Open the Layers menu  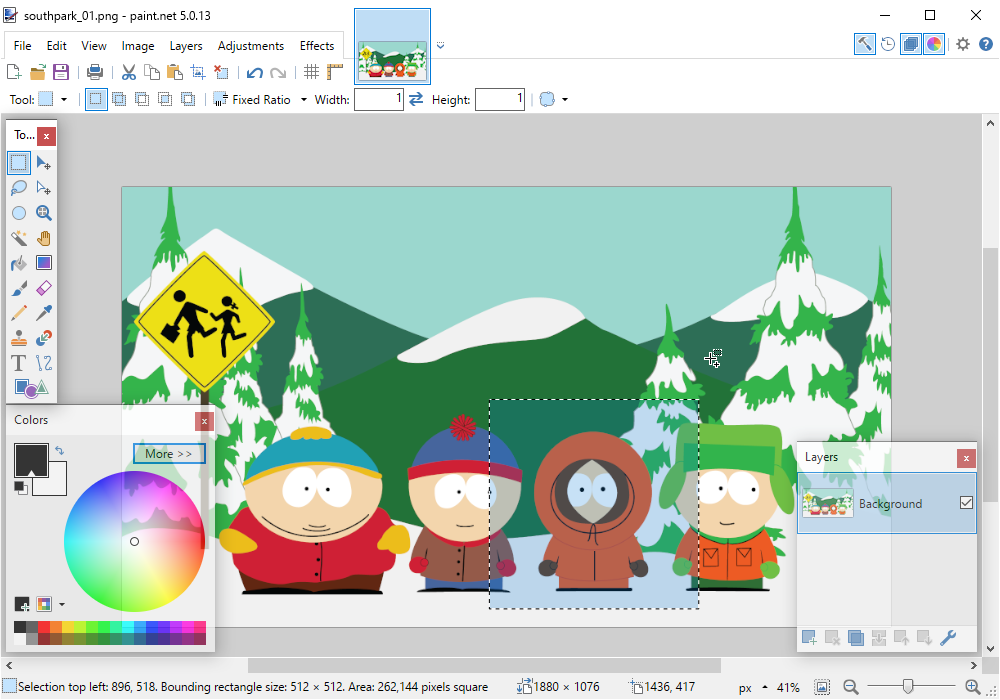(x=186, y=46)
